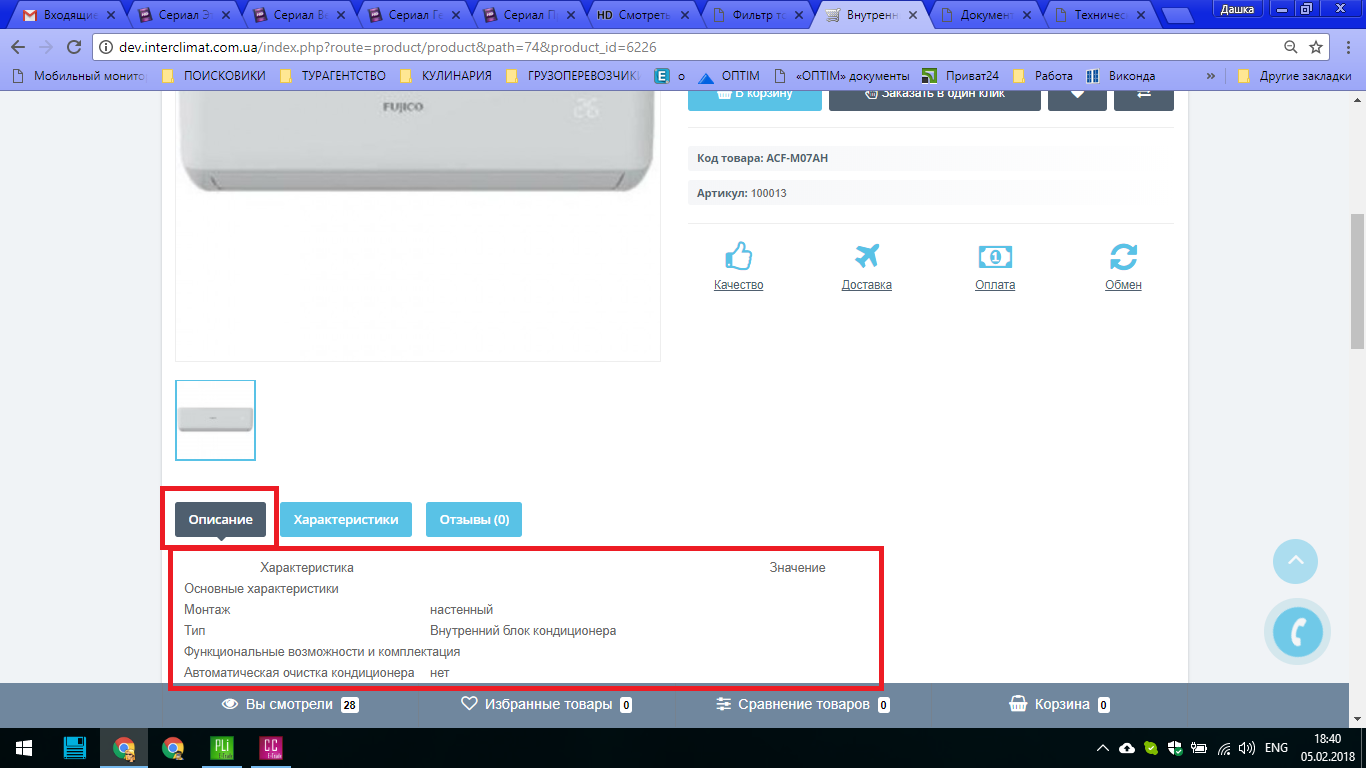Image resolution: width=1366 pixels, height=768 pixels.
Task: Switch to the Описание product tab
Action: pyautogui.click(x=221, y=519)
